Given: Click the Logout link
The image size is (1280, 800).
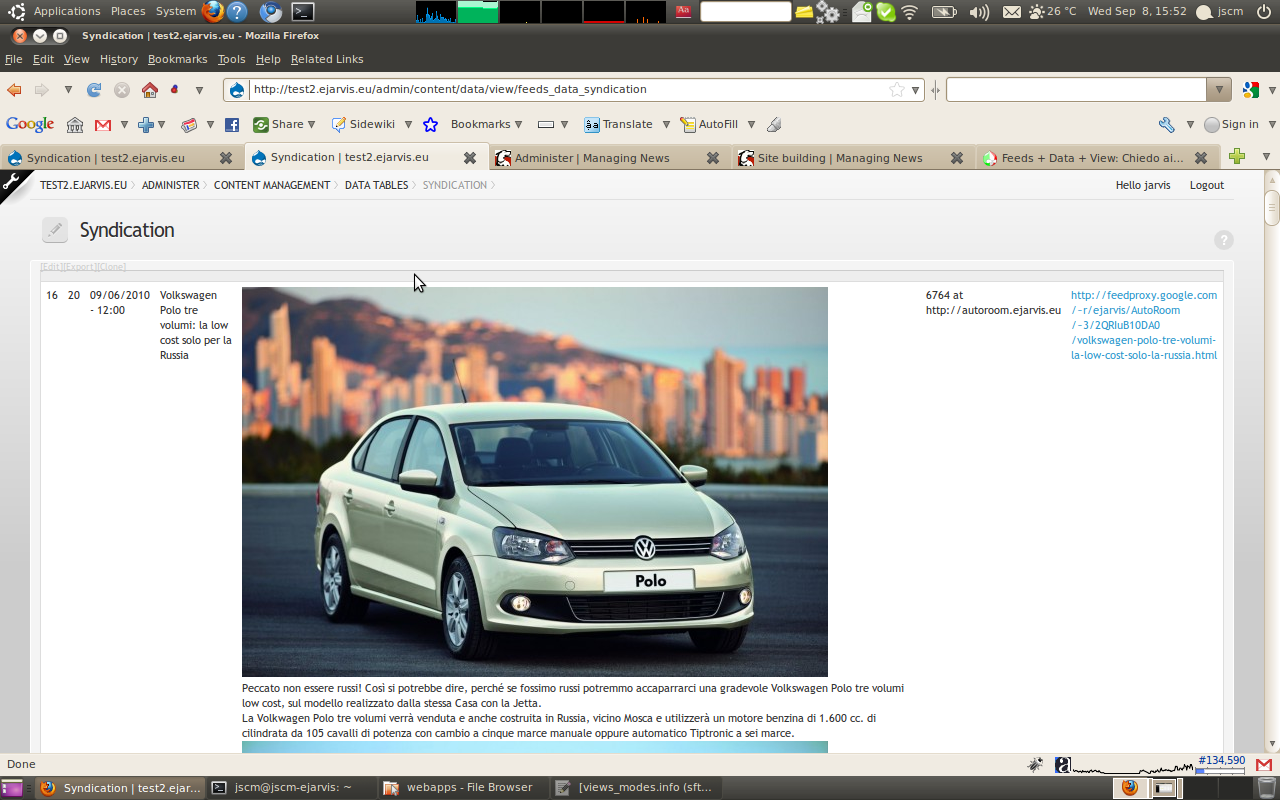Looking at the screenshot, I should (x=1206, y=185).
